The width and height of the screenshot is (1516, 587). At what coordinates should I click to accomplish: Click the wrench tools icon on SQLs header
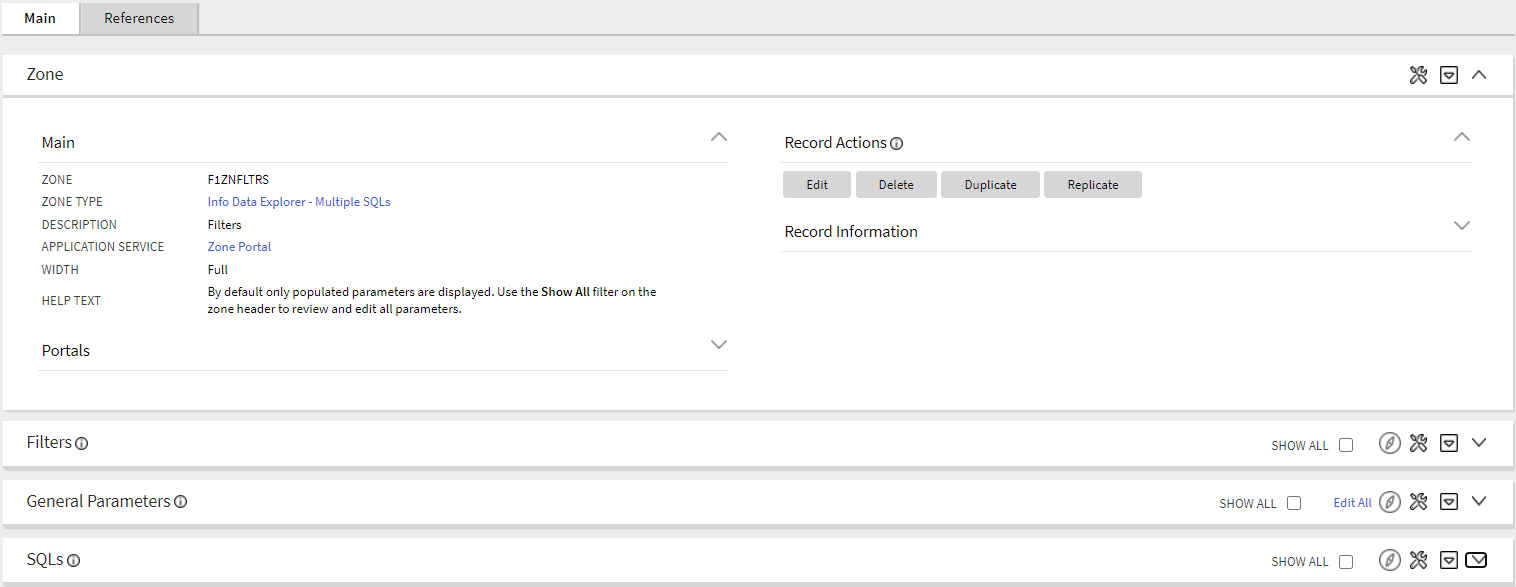[x=1418, y=560]
